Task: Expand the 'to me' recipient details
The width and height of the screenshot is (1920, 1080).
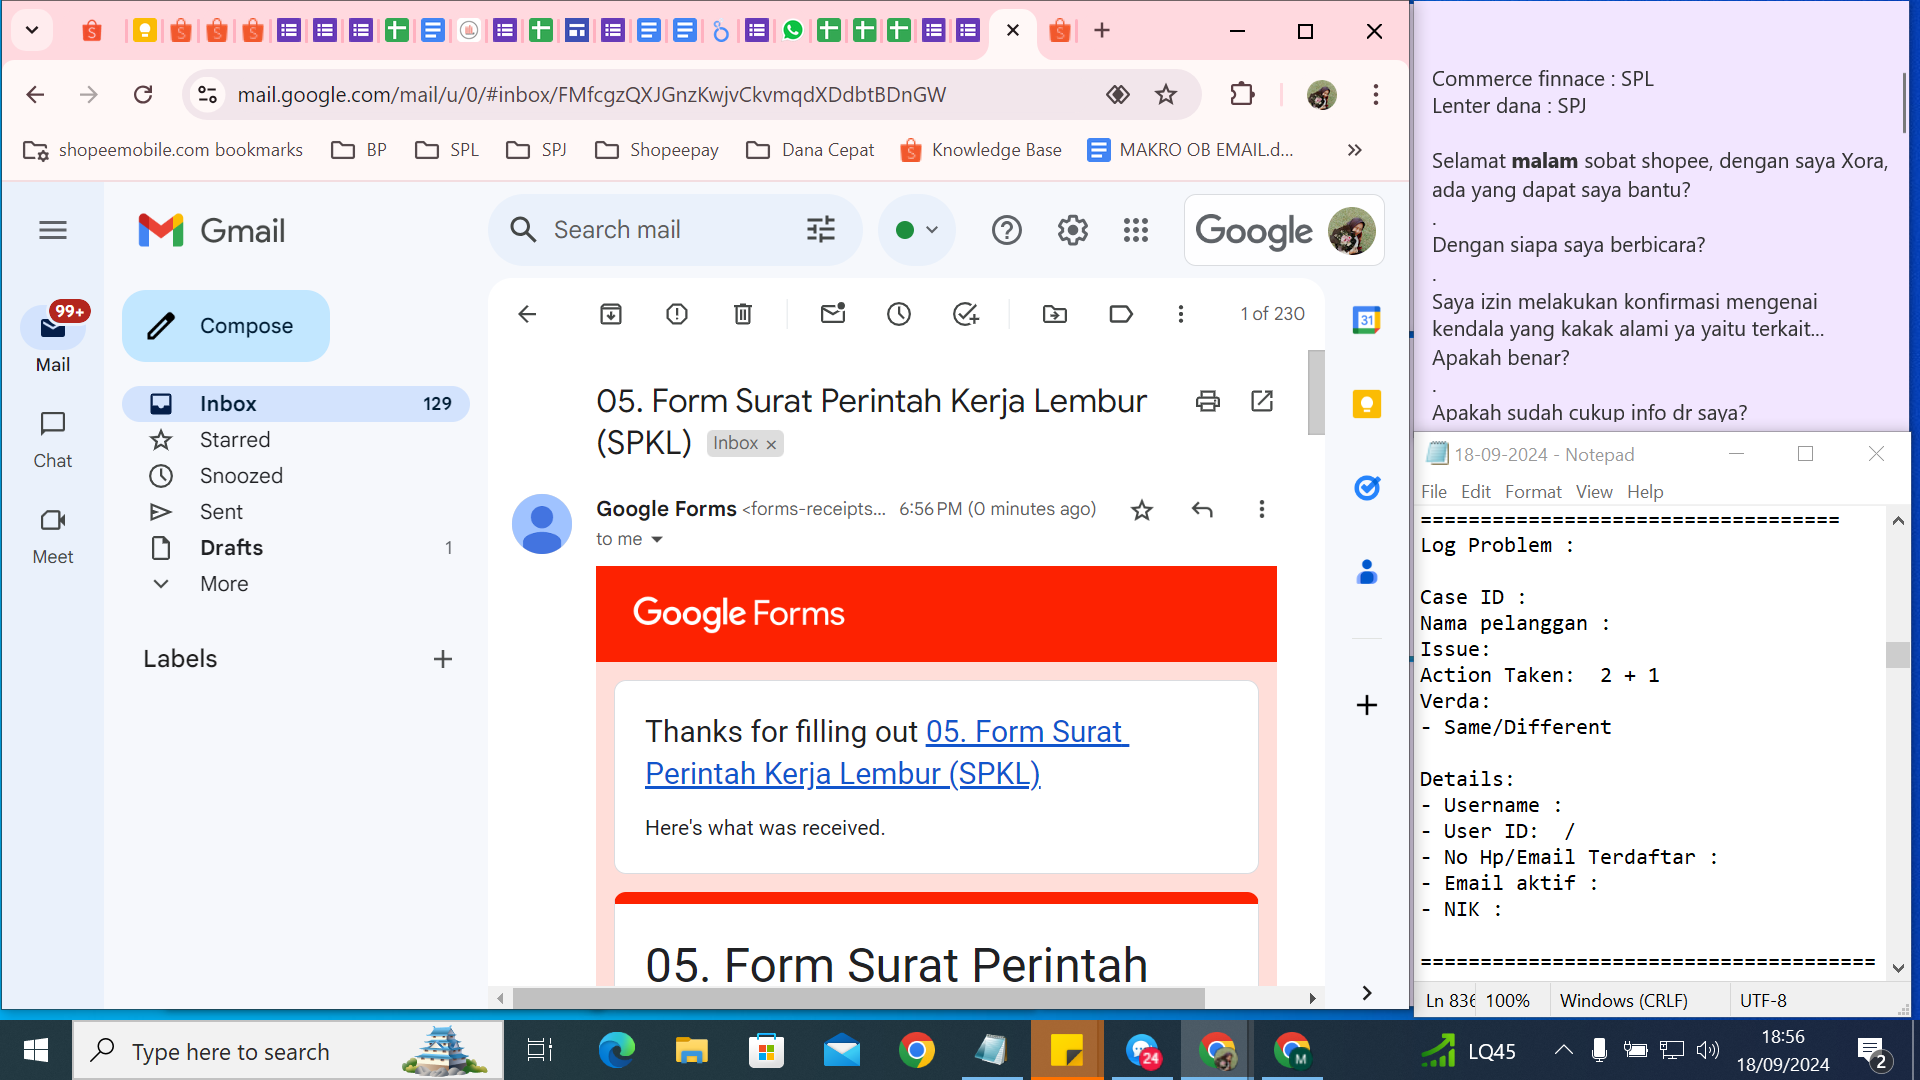Action: click(x=657, y=539)
